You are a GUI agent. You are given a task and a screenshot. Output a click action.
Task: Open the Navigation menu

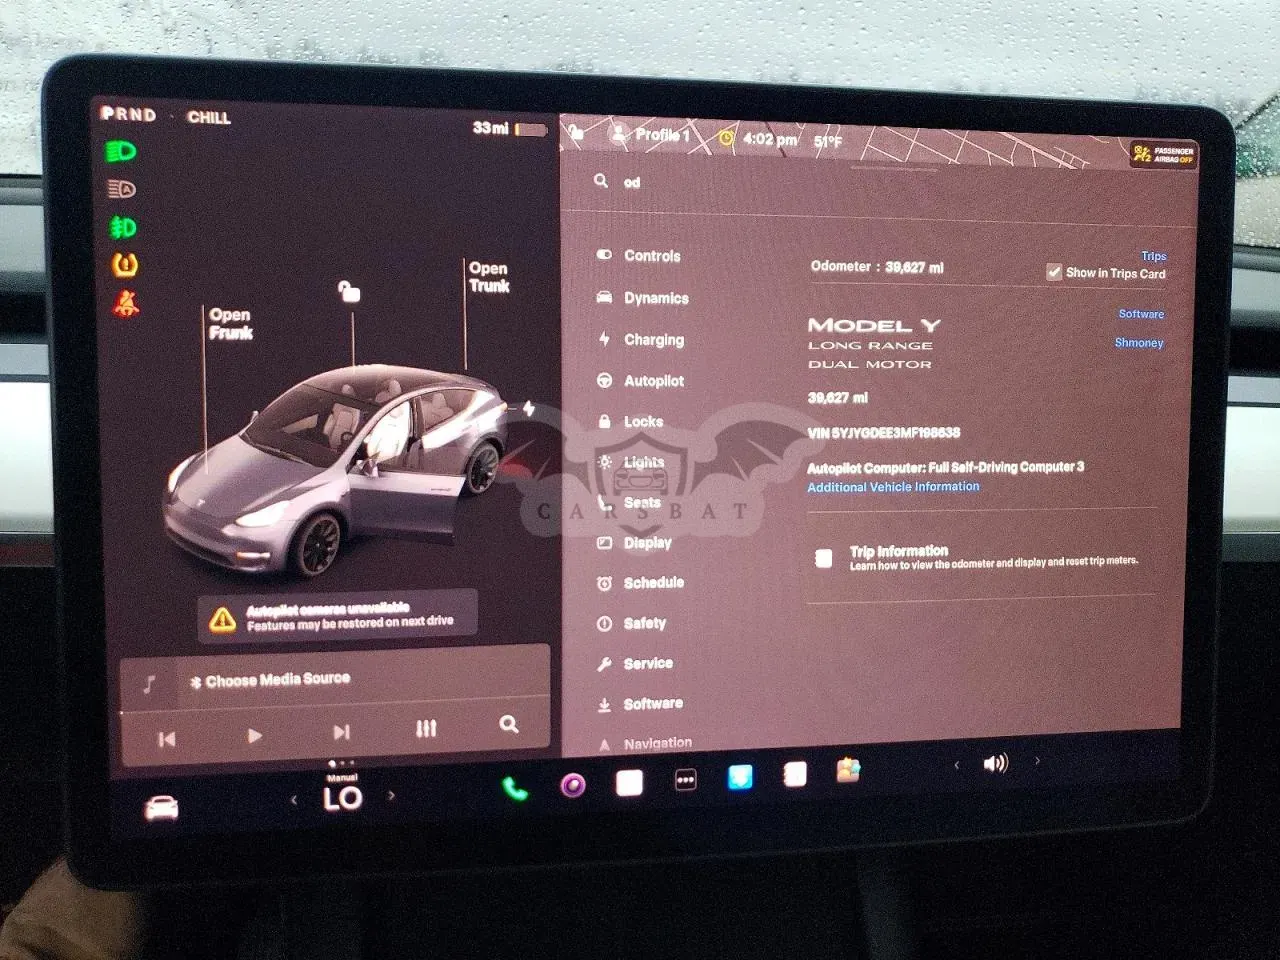pyautogui.click(x=645, y=743)
